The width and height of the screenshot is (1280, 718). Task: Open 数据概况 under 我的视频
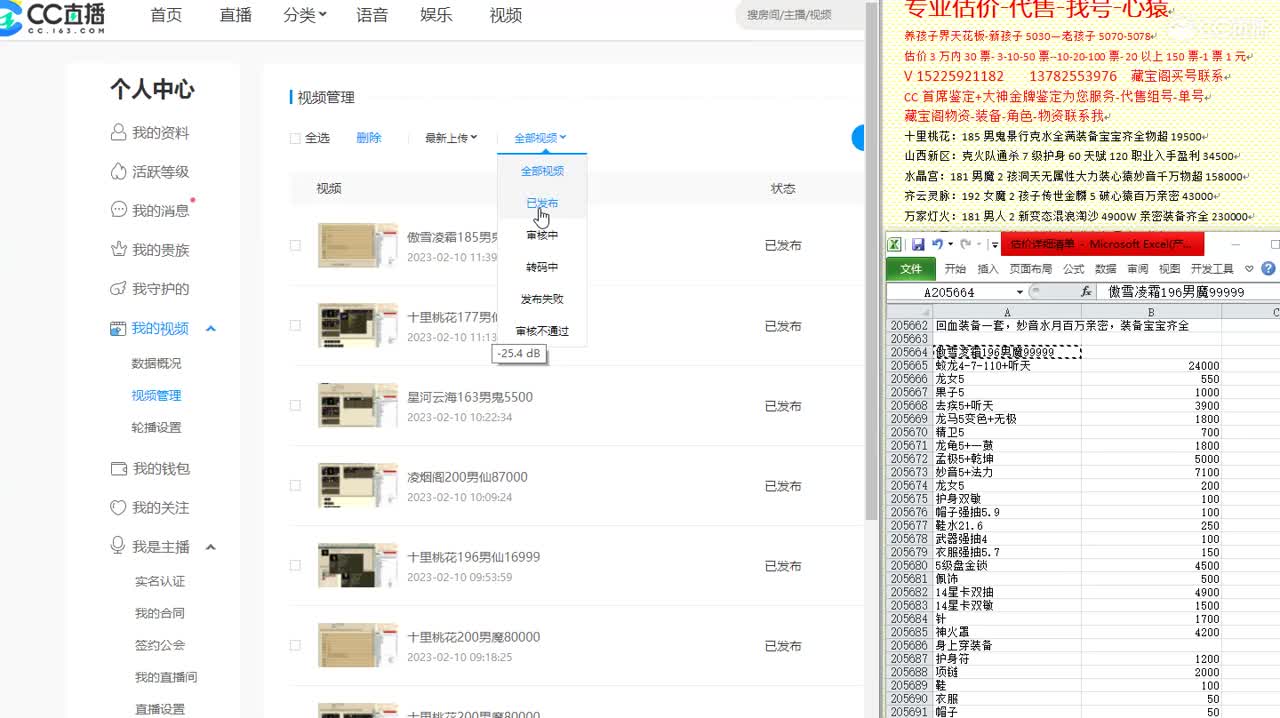click(x=157, y=363)
